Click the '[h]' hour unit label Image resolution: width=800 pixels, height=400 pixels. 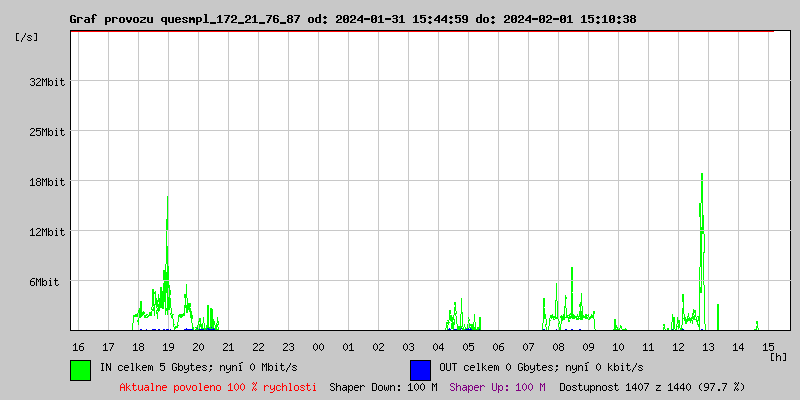coord(778,356)
